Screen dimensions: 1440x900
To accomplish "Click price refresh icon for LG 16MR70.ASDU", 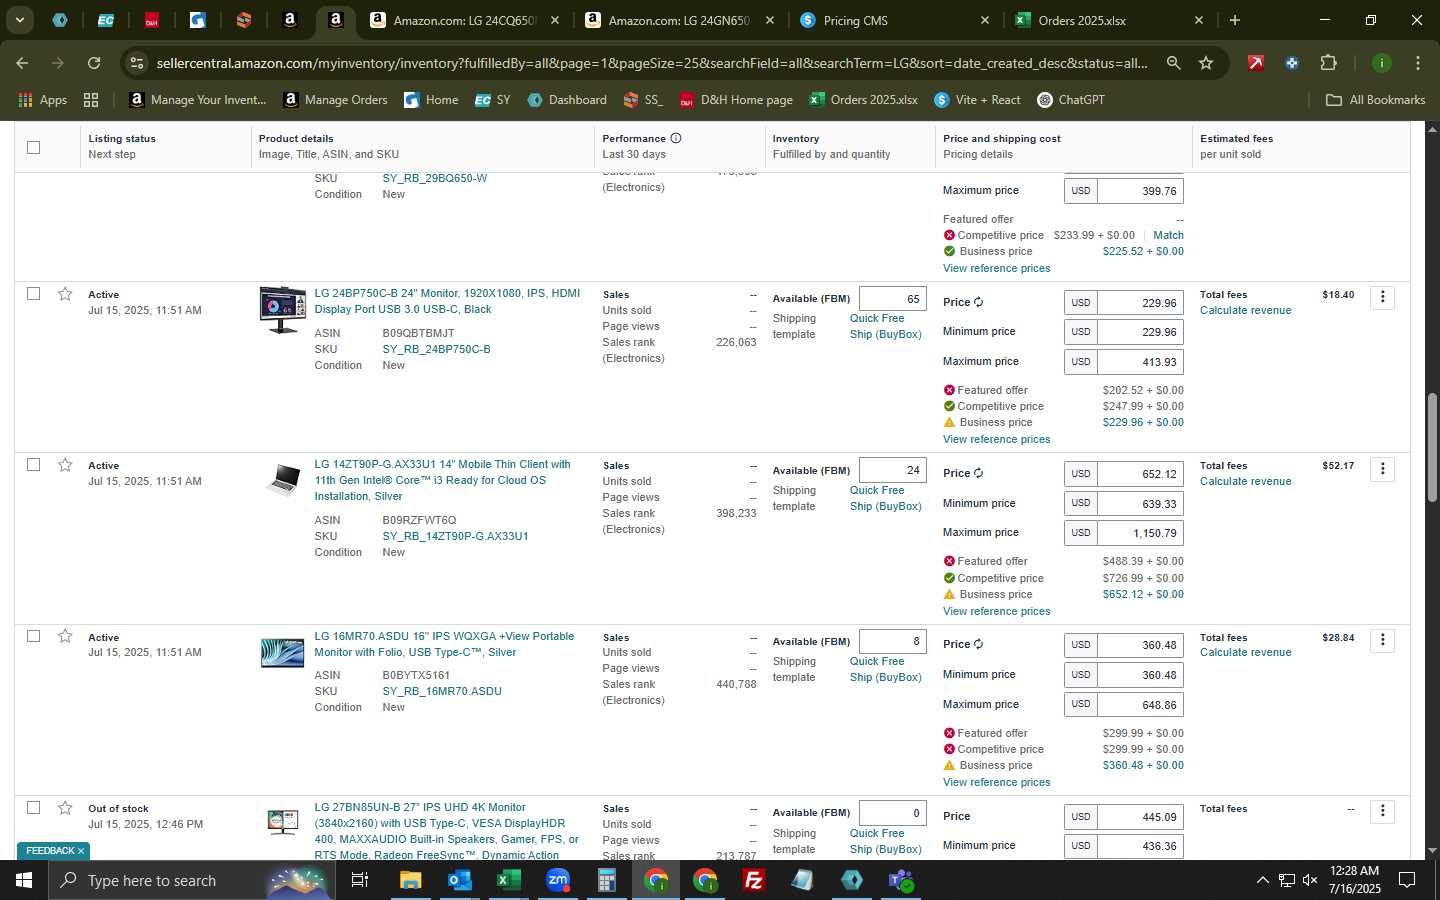I will click(x=978, y=644).
